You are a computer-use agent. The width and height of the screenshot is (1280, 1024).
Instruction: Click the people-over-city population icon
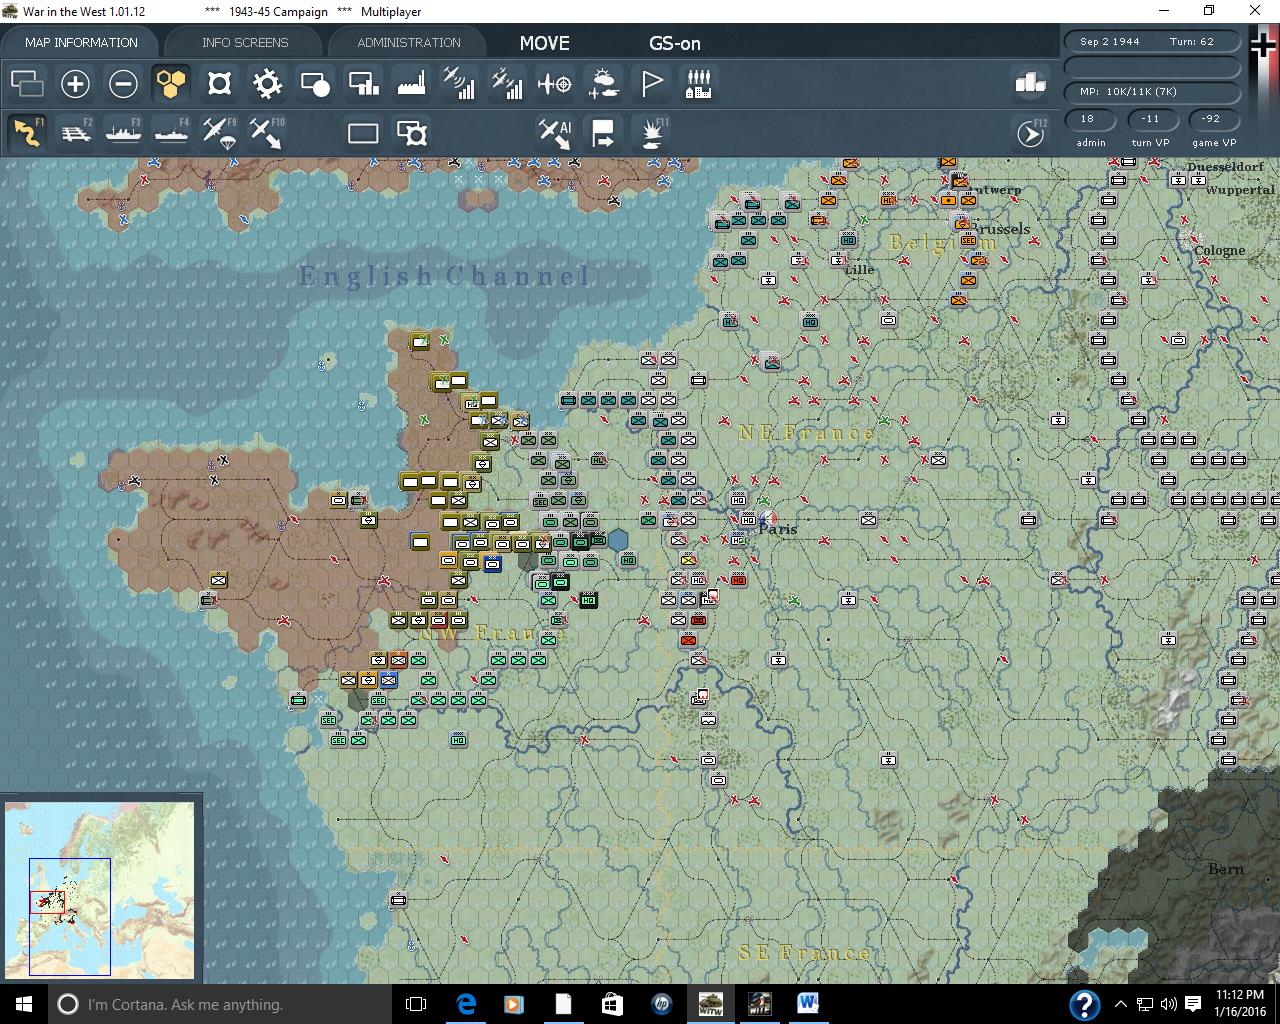pyautogui.click(x=699, y=84)
